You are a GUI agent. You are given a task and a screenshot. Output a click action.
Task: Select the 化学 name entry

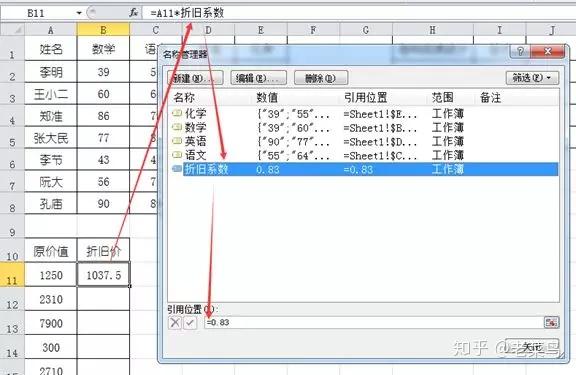364,114
